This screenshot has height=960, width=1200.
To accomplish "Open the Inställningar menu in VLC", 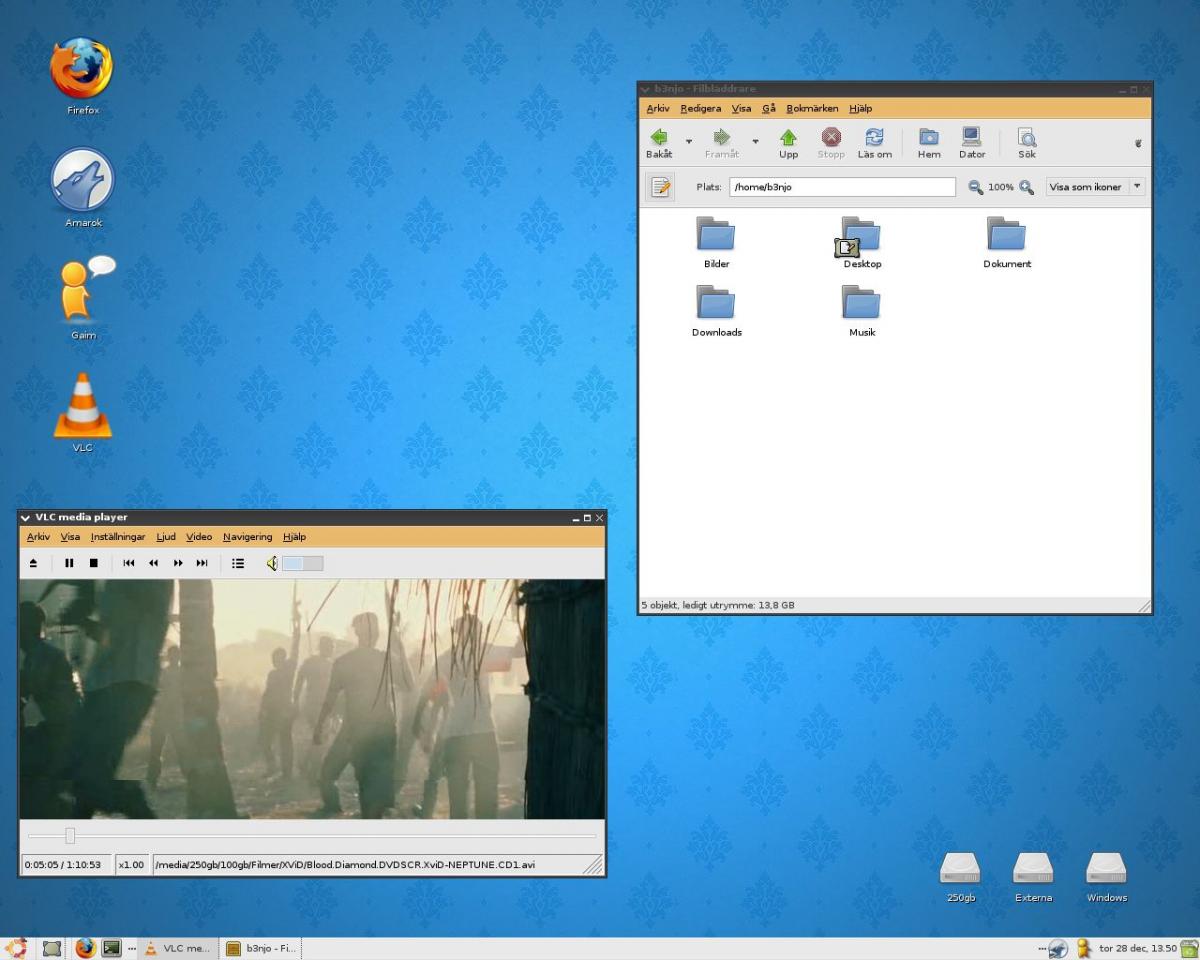I will [117, 537].
